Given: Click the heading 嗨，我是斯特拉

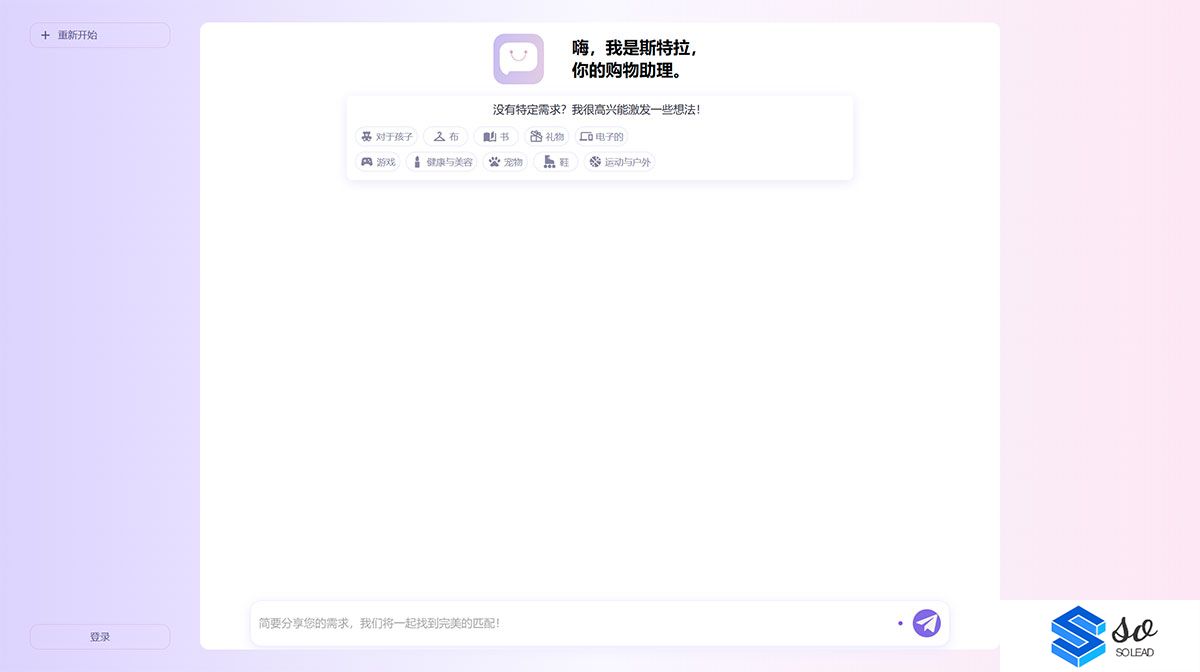Looking at the screenshot, I should (634, 48).
